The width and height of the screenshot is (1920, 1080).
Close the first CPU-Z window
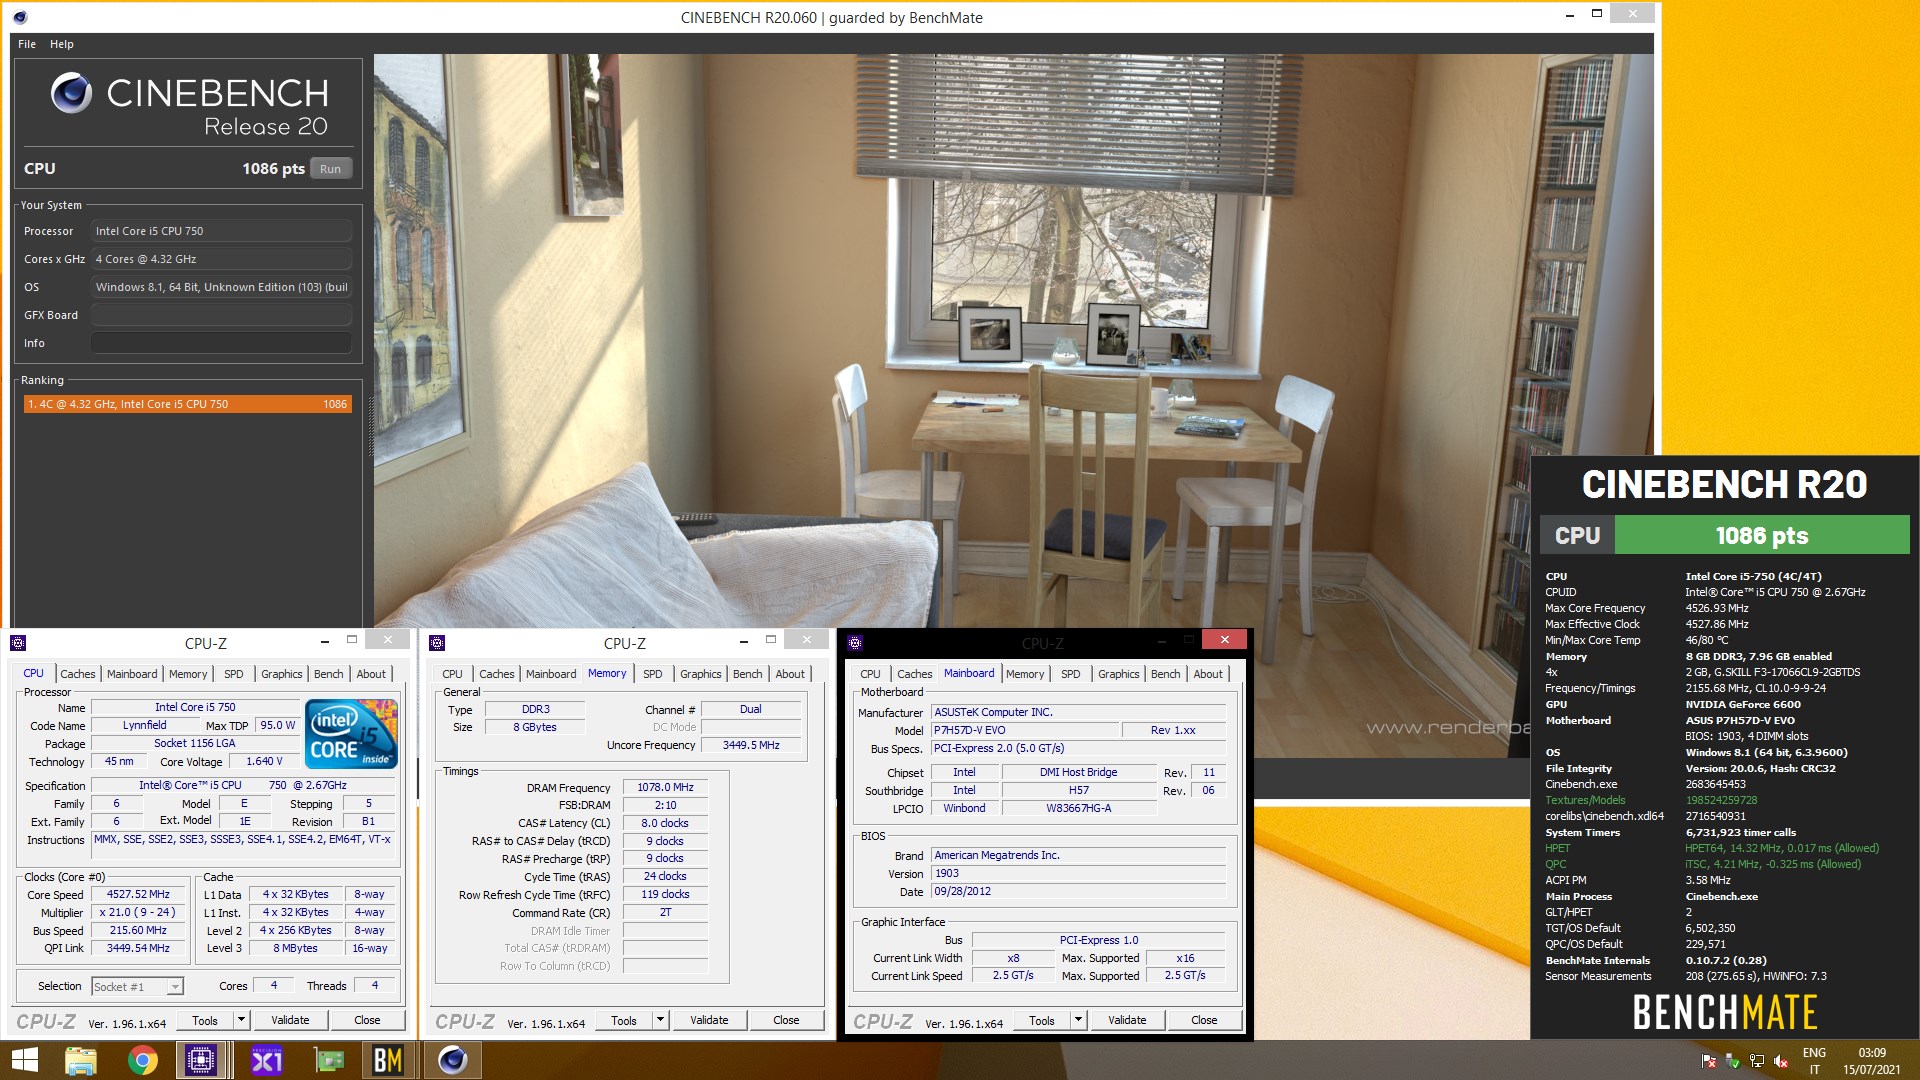point(387,639)
